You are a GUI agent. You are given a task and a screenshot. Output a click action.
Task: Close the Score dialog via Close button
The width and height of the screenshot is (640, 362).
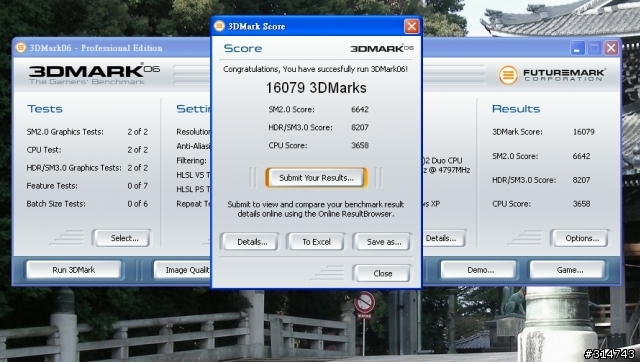pyautogui.click(x=382, y=273)
